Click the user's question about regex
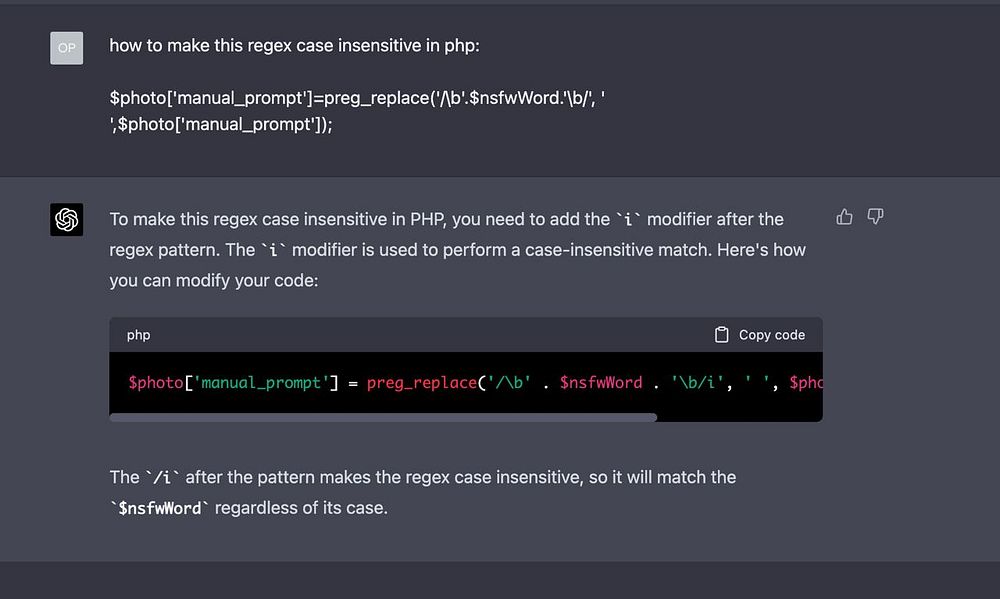The height and width of the screenshot is (599, 1000). (x=301, y=46)
